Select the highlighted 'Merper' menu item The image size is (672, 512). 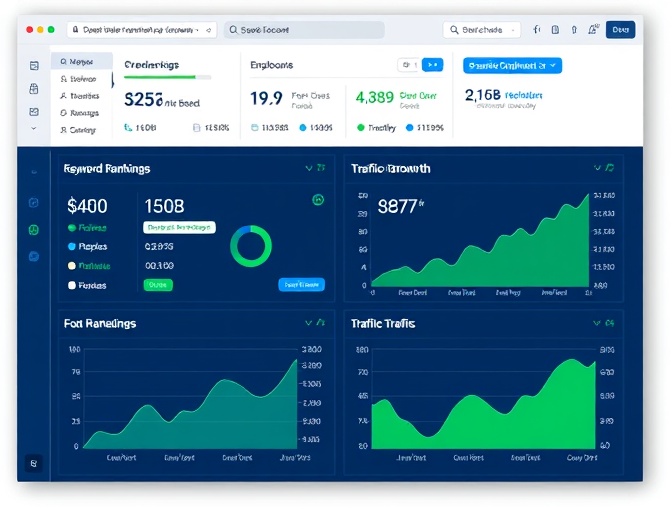tap(82, 62)
